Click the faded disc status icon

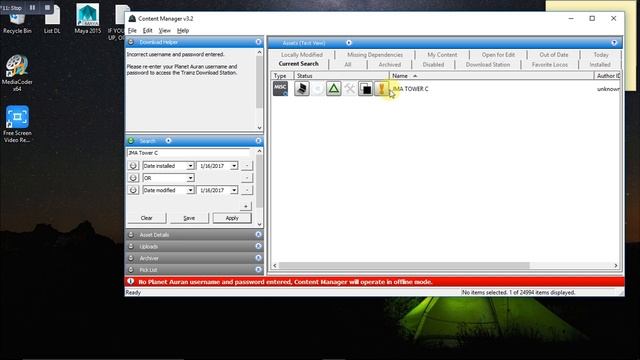[x=318, y=89]
